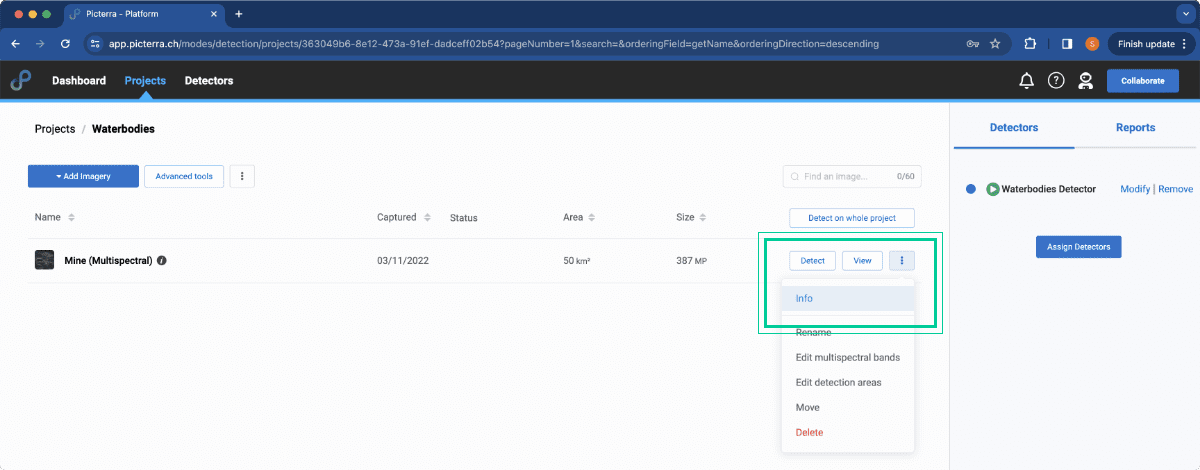The height and width of the screenshot is (470, 1200).
Task: Click the Assign Detectors button
Action: [1078, 246]
